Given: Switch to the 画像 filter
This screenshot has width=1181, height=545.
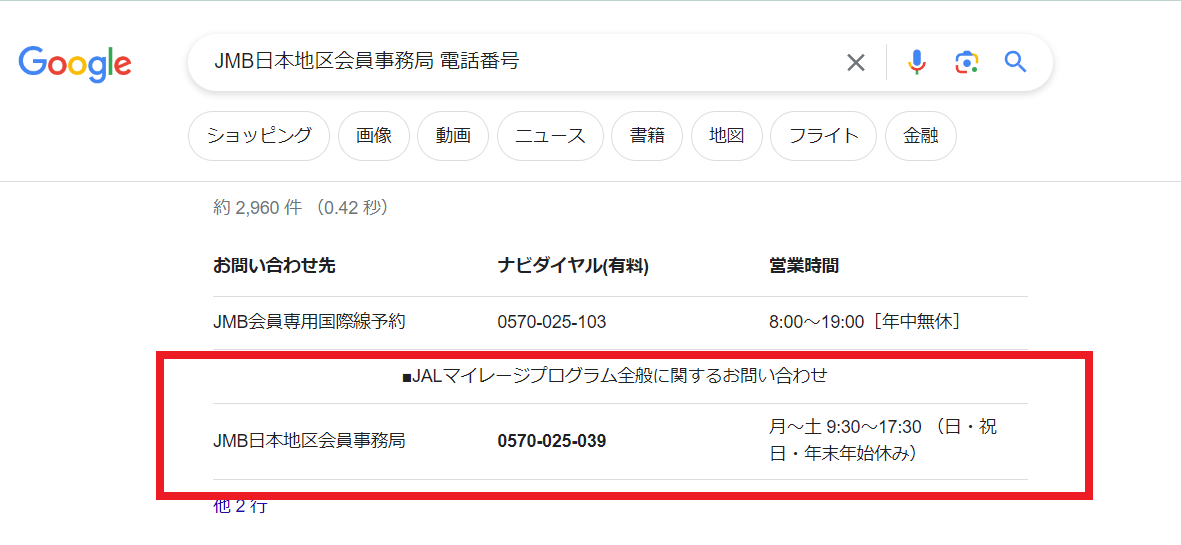Looking at the screenshot, I should [x=374, y=136].
